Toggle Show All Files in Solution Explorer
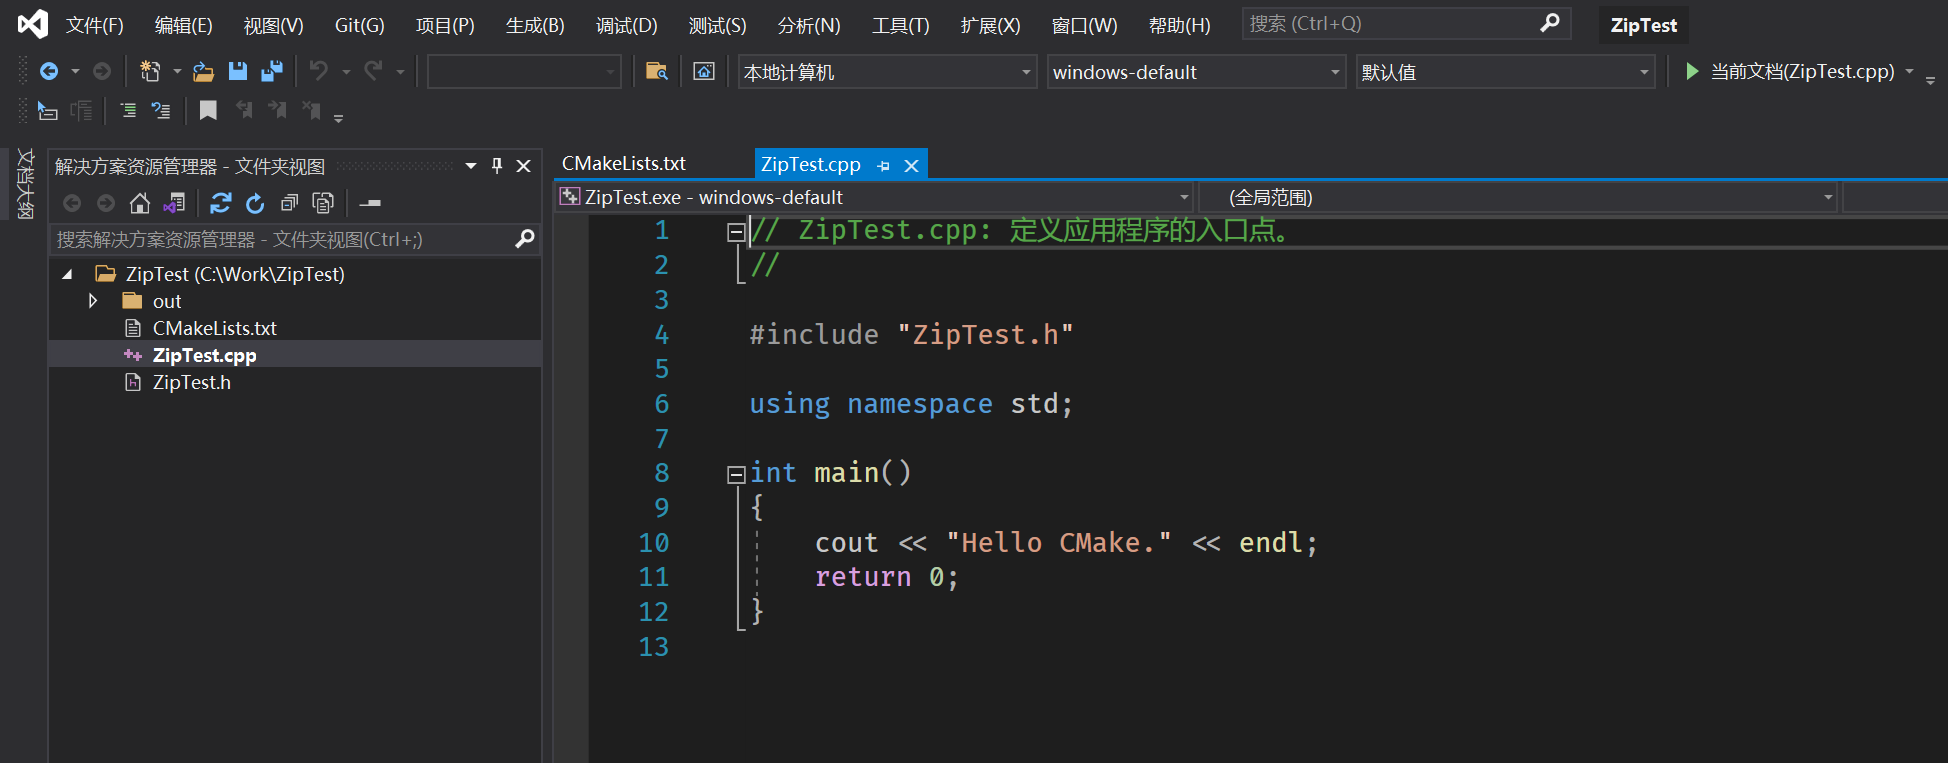Screen dimensions: 1948x763 (323, 204)
